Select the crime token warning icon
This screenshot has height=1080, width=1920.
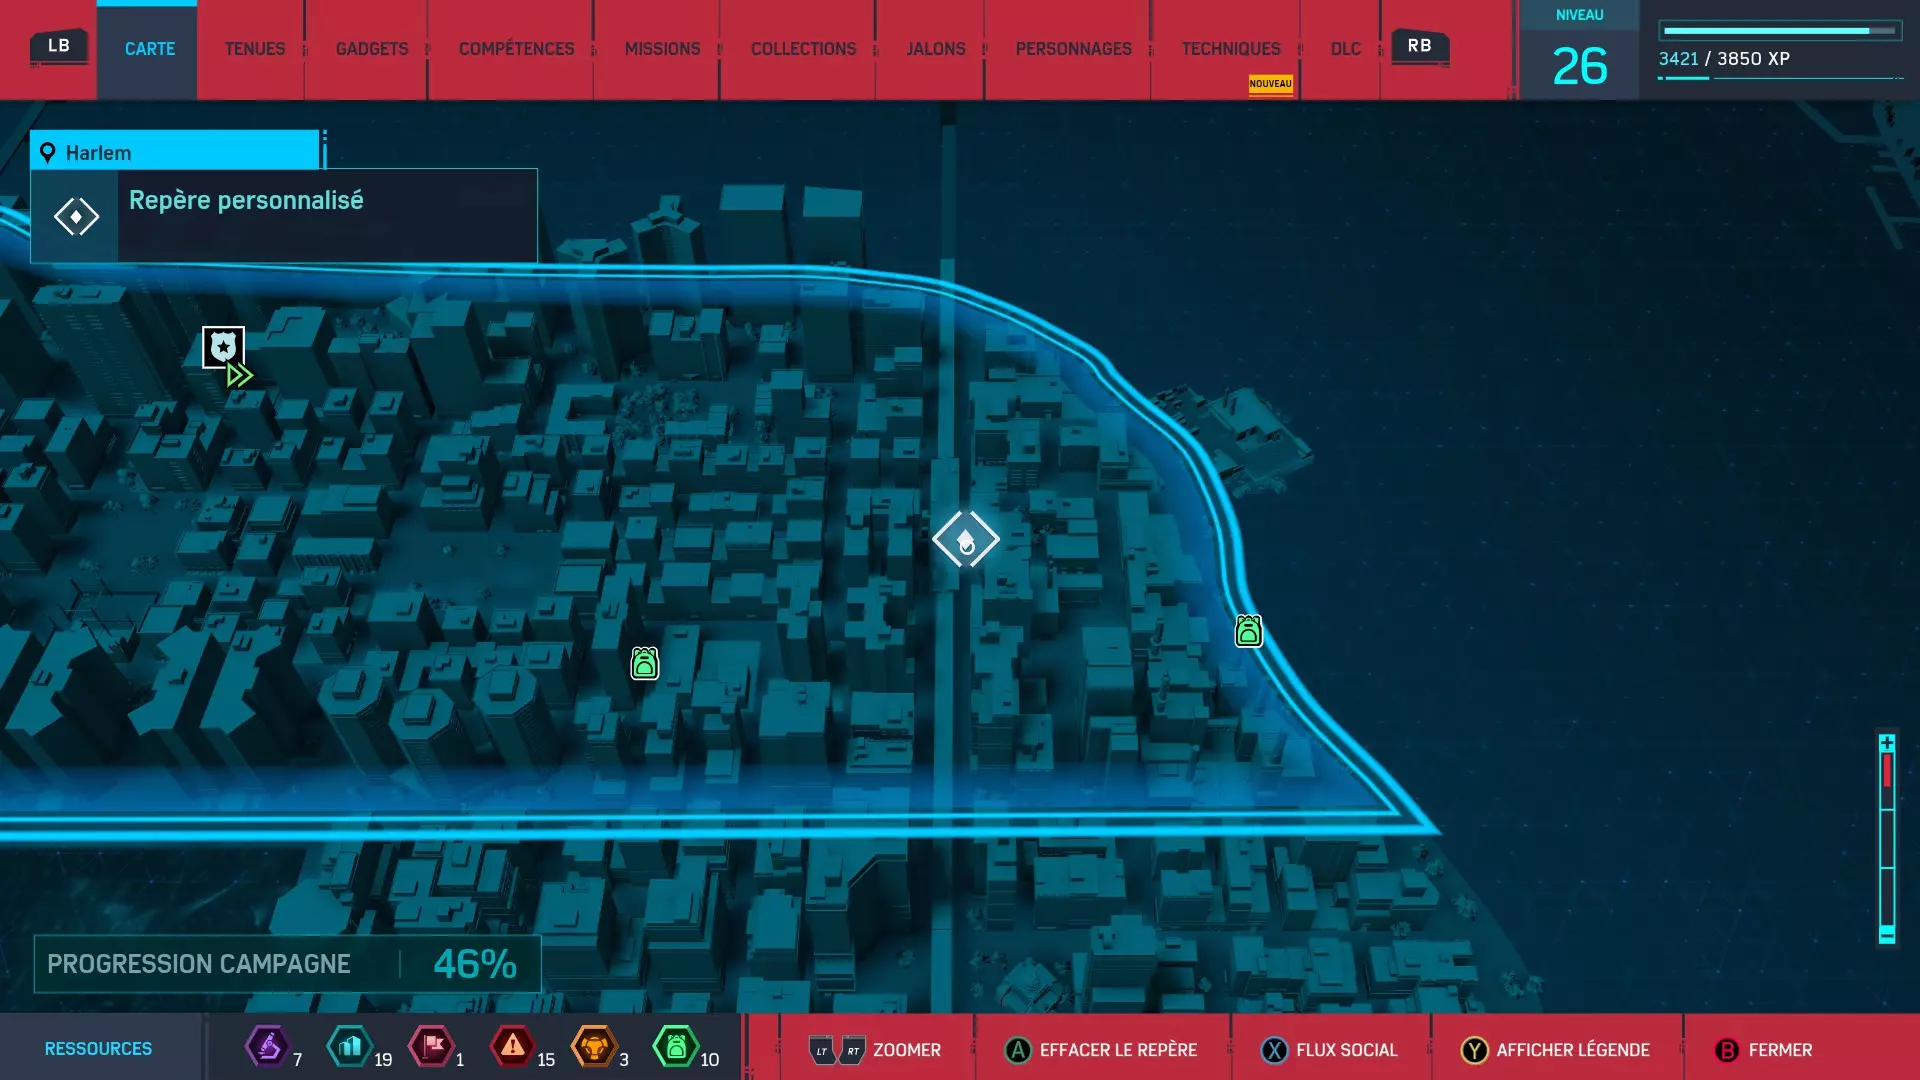pos(513,1047)
